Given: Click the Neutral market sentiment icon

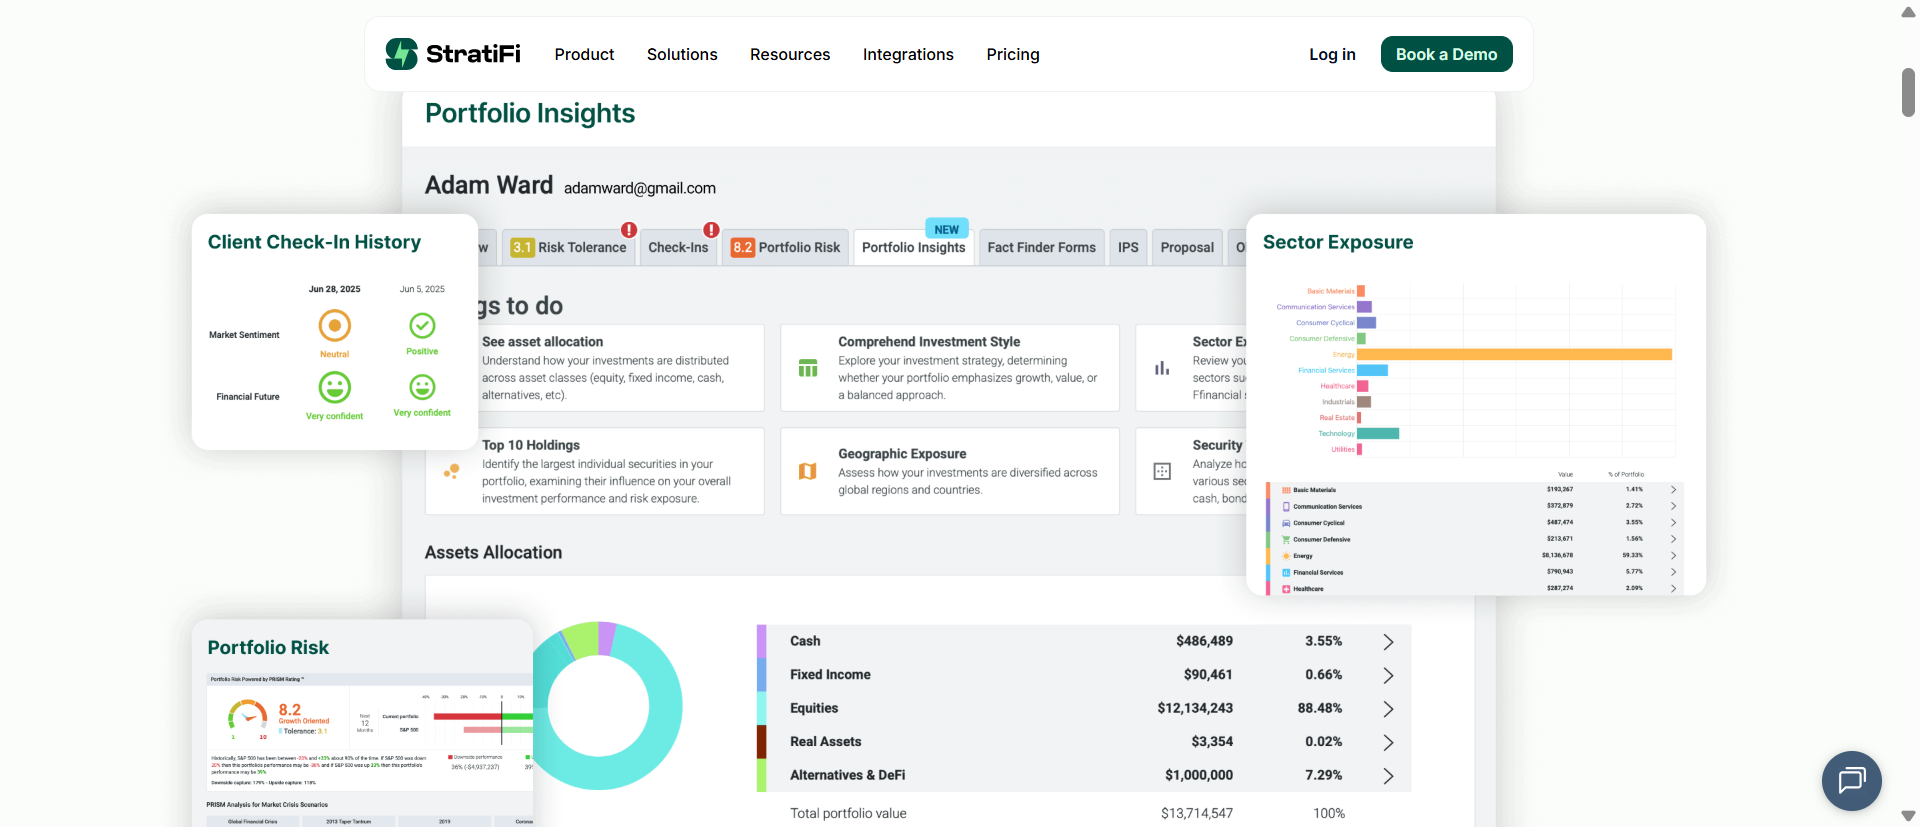Looking at the screenshot, I should coord(334,326).
